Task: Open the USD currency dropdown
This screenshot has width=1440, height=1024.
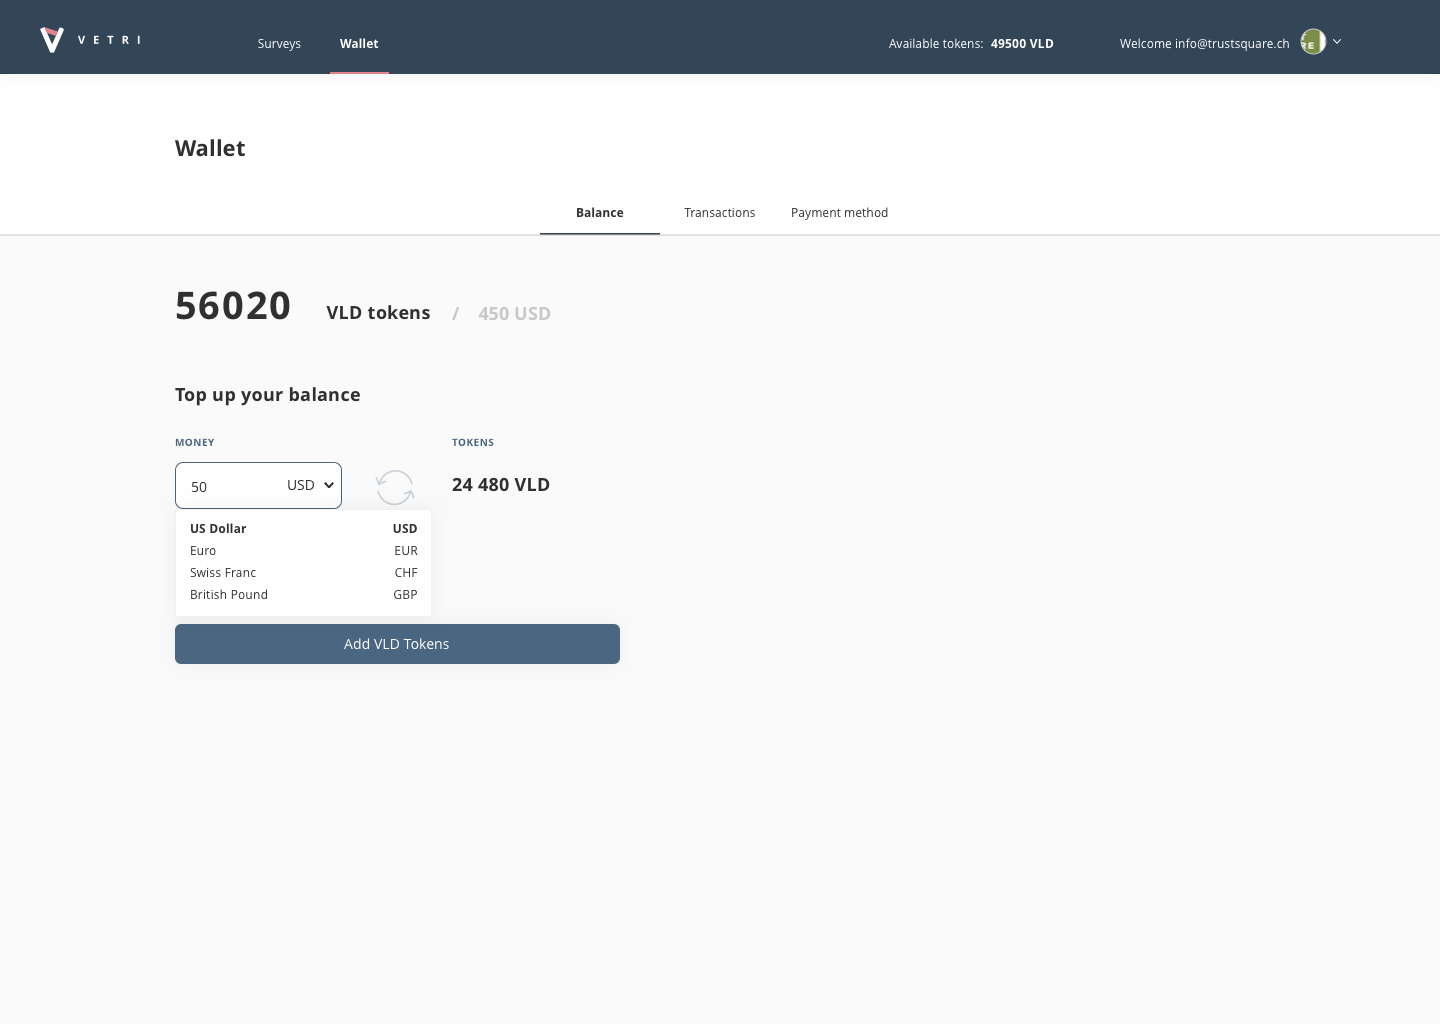Action: point(311,485)
